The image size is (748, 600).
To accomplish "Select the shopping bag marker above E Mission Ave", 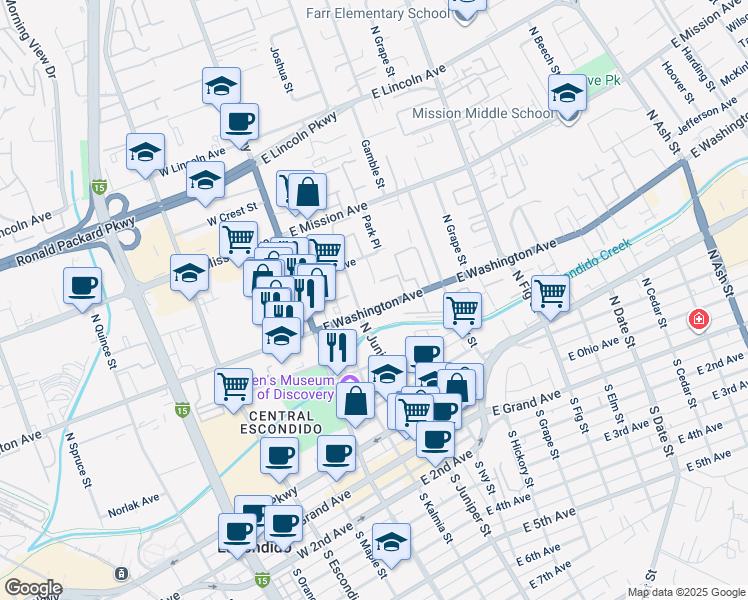I will (308, 193).
